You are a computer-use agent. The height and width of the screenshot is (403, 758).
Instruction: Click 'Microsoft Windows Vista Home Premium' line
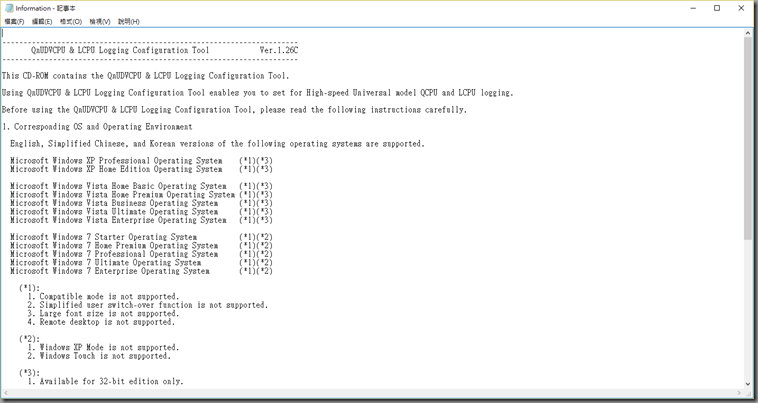(141, 195)
